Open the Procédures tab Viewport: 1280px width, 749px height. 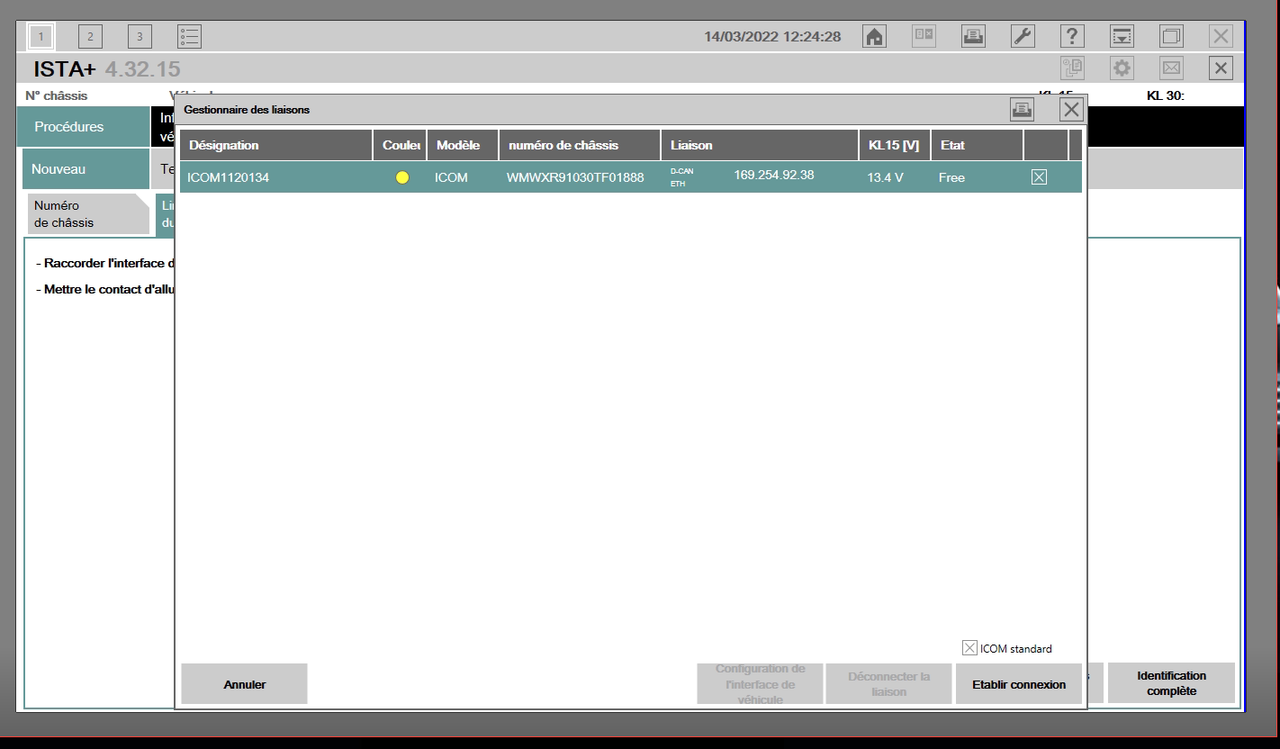pyautogui.click(x=84, y=127)
